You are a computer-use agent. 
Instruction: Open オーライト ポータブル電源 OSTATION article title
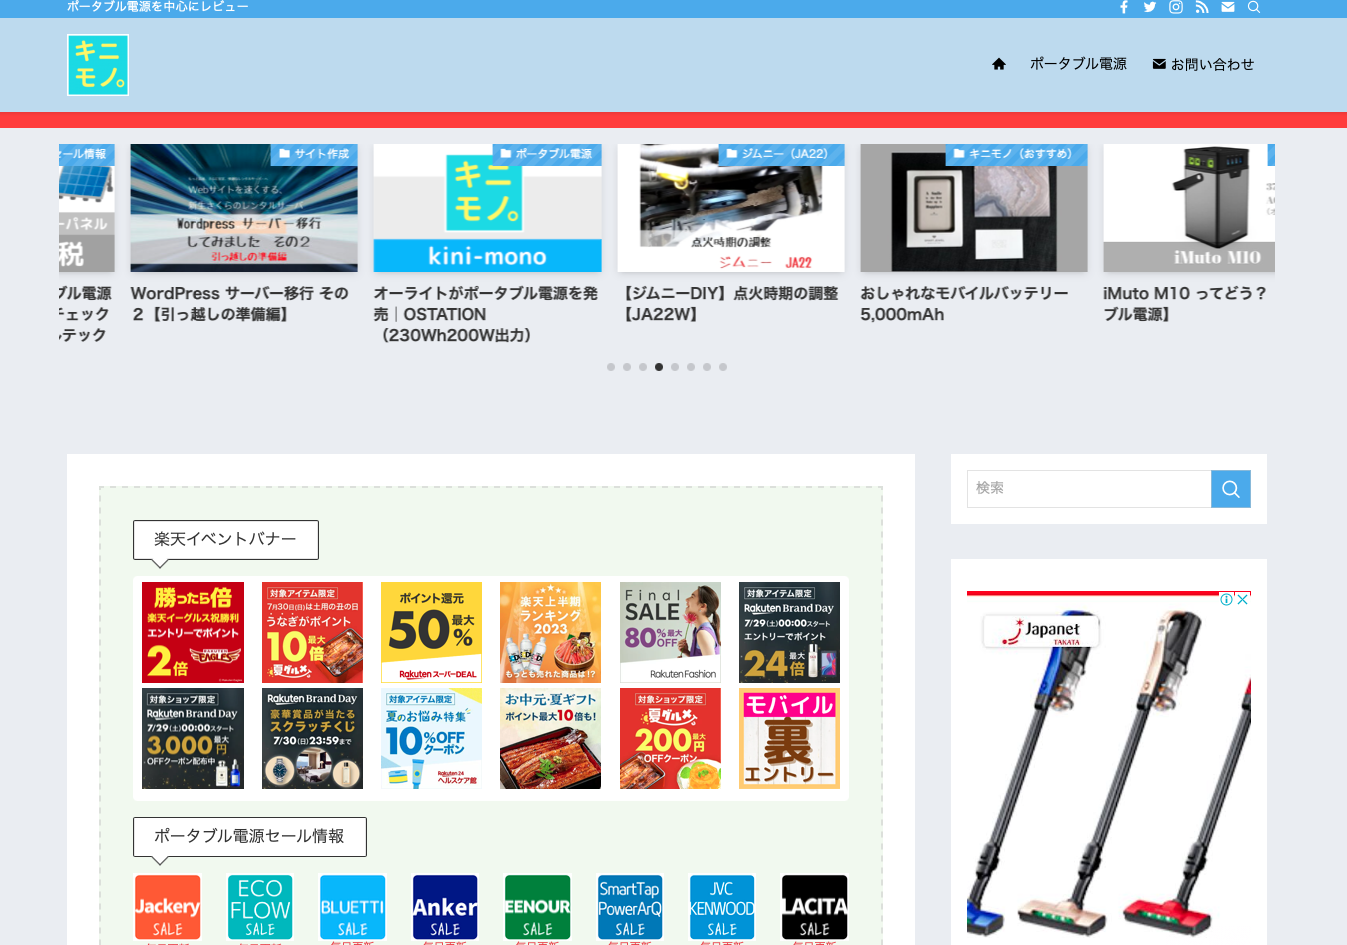[486, 314]
